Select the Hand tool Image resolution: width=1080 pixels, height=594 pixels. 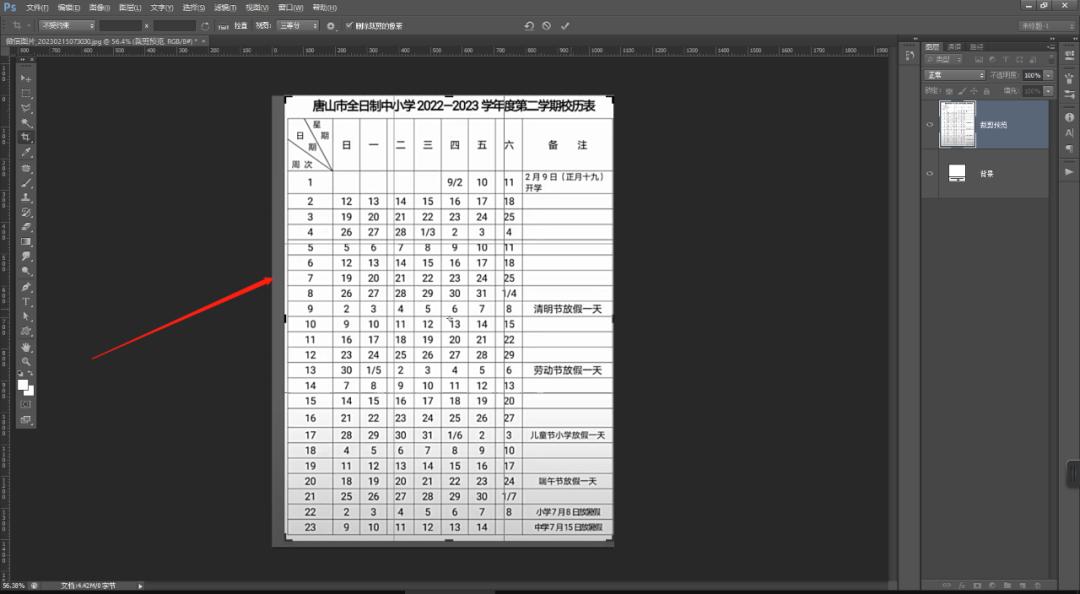[x=26, y=346]
